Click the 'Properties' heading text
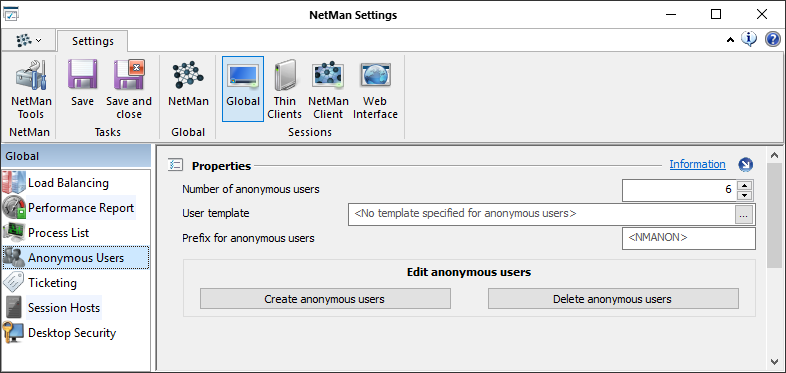The width and height of the screenshot is (786, 373). point(221,165)
